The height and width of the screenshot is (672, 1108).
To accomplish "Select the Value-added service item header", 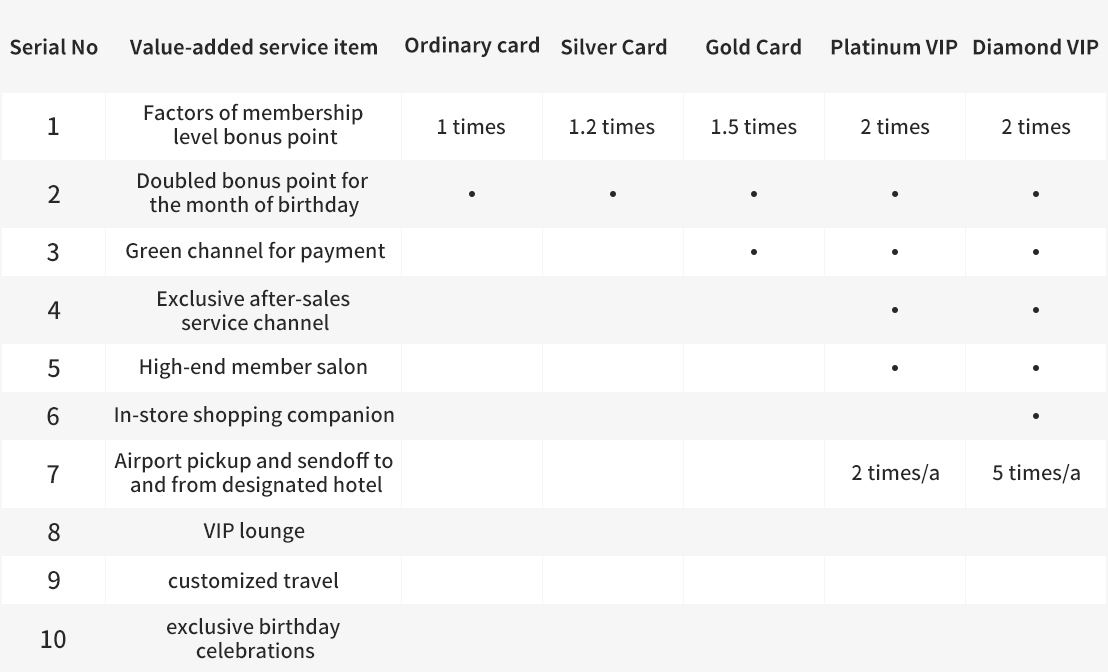I will [x=254, y=47].
